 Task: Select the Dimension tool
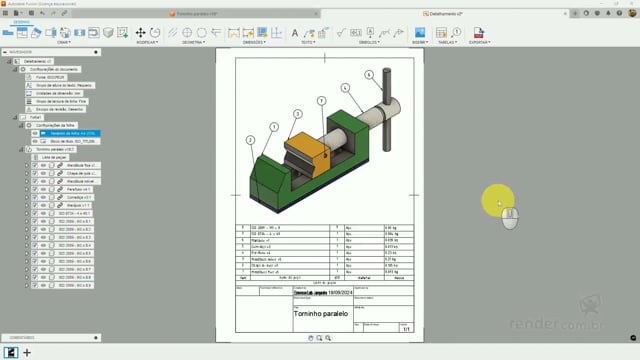233,33
